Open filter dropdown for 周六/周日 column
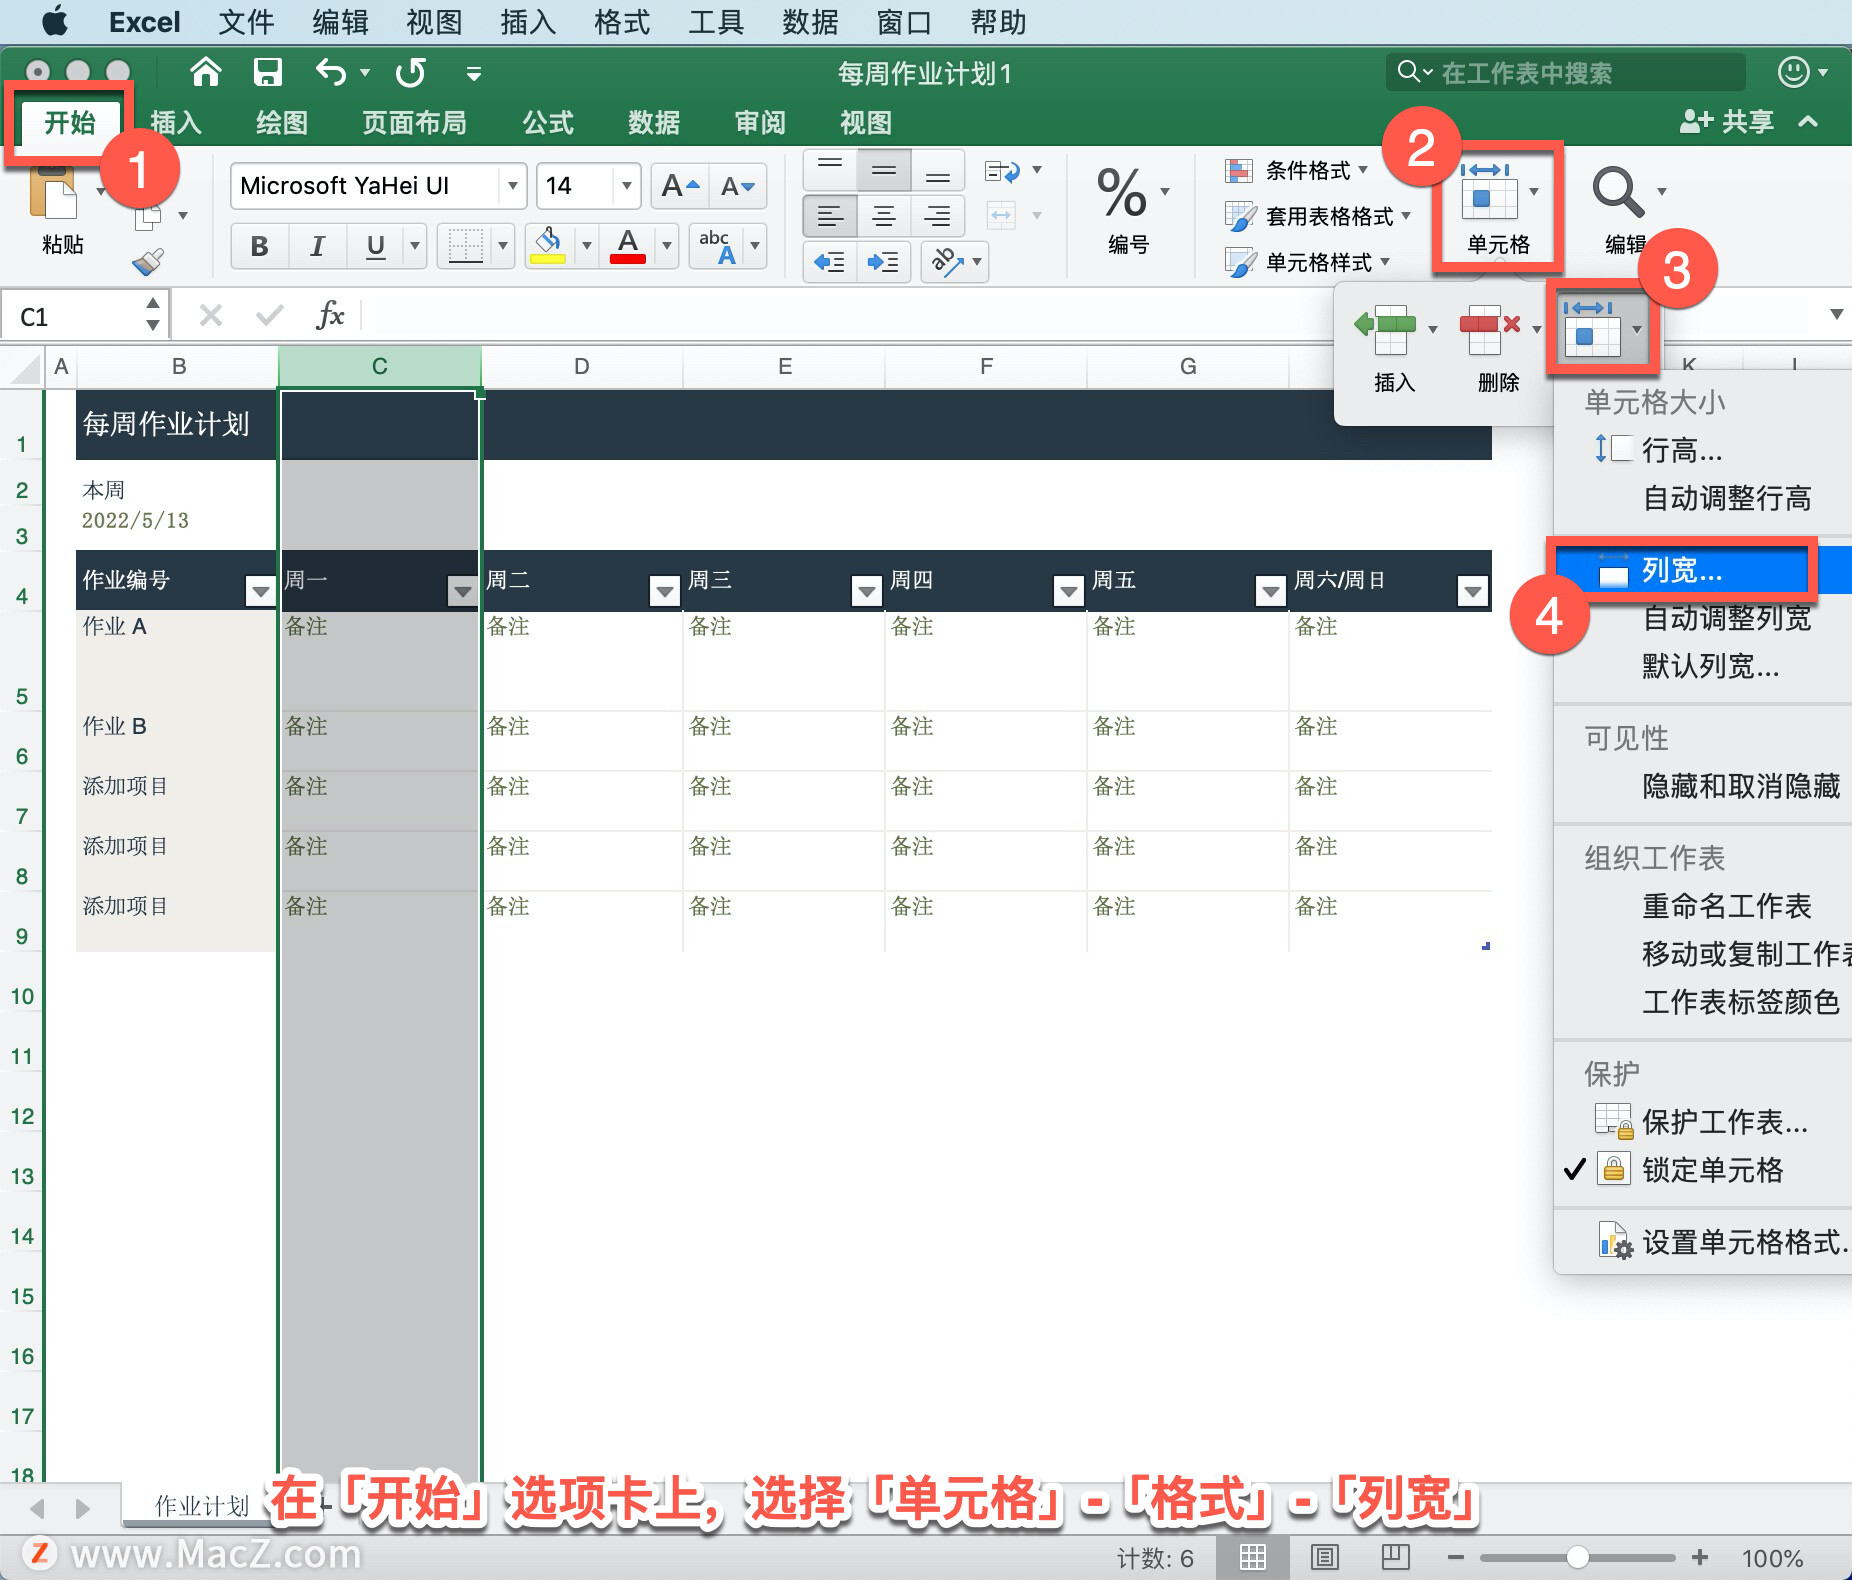 (x=1472, y=591)
